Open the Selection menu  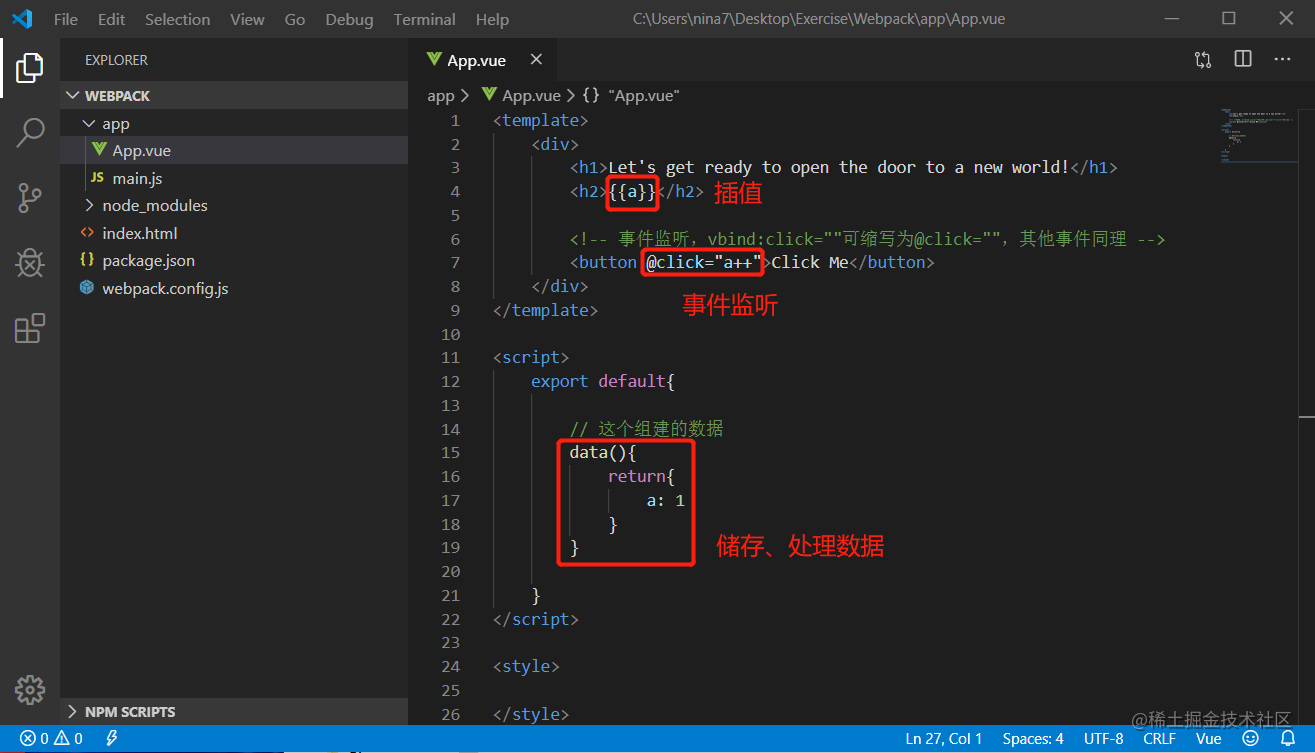[178, 19]
